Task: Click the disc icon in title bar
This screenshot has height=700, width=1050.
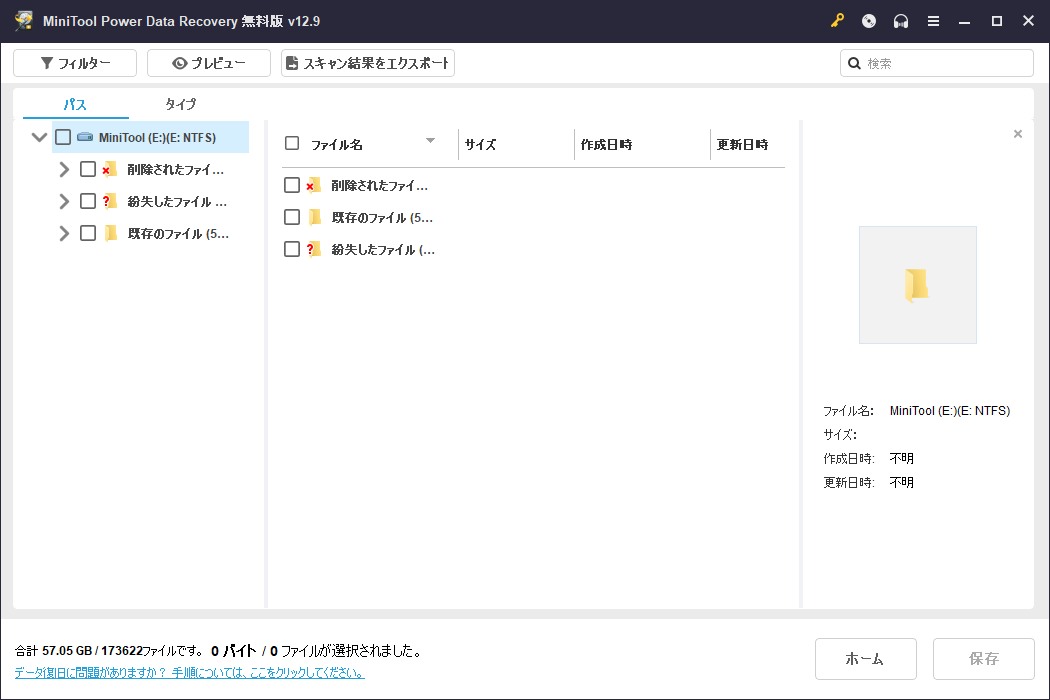Action: click(869, 21)
